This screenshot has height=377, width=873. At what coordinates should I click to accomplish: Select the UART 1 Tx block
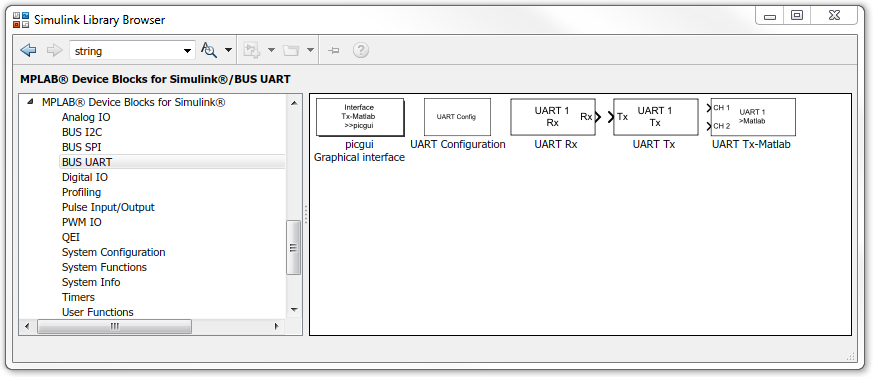(x=655, y=117)
